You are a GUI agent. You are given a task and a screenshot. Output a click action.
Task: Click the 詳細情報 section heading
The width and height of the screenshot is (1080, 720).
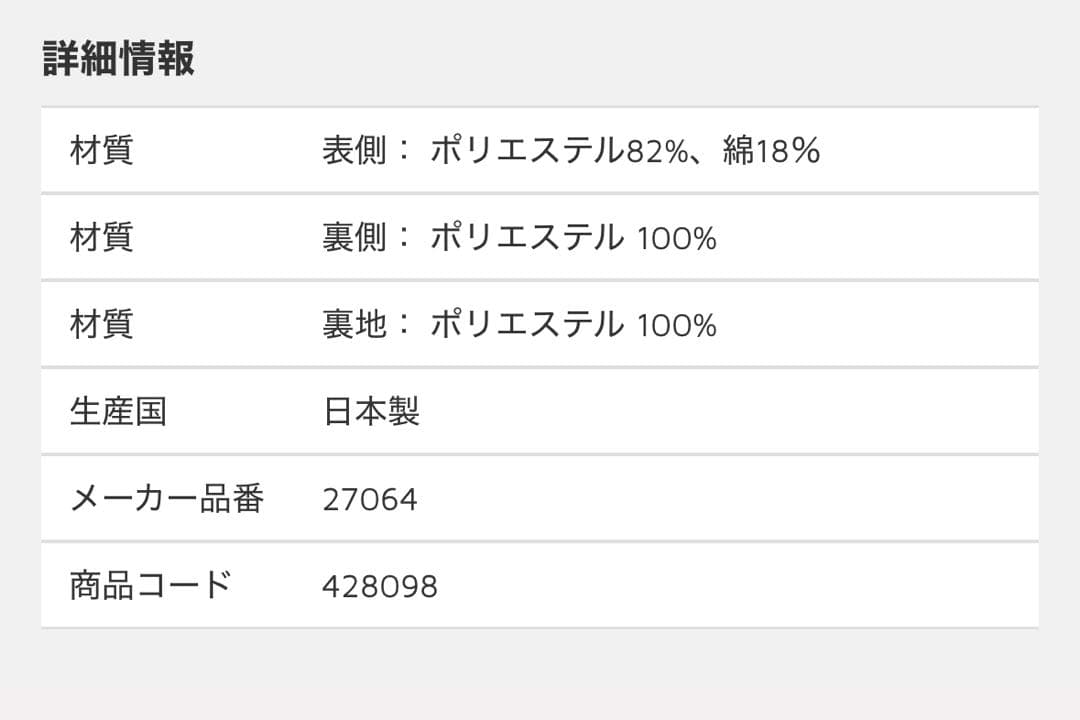(118, 60)
